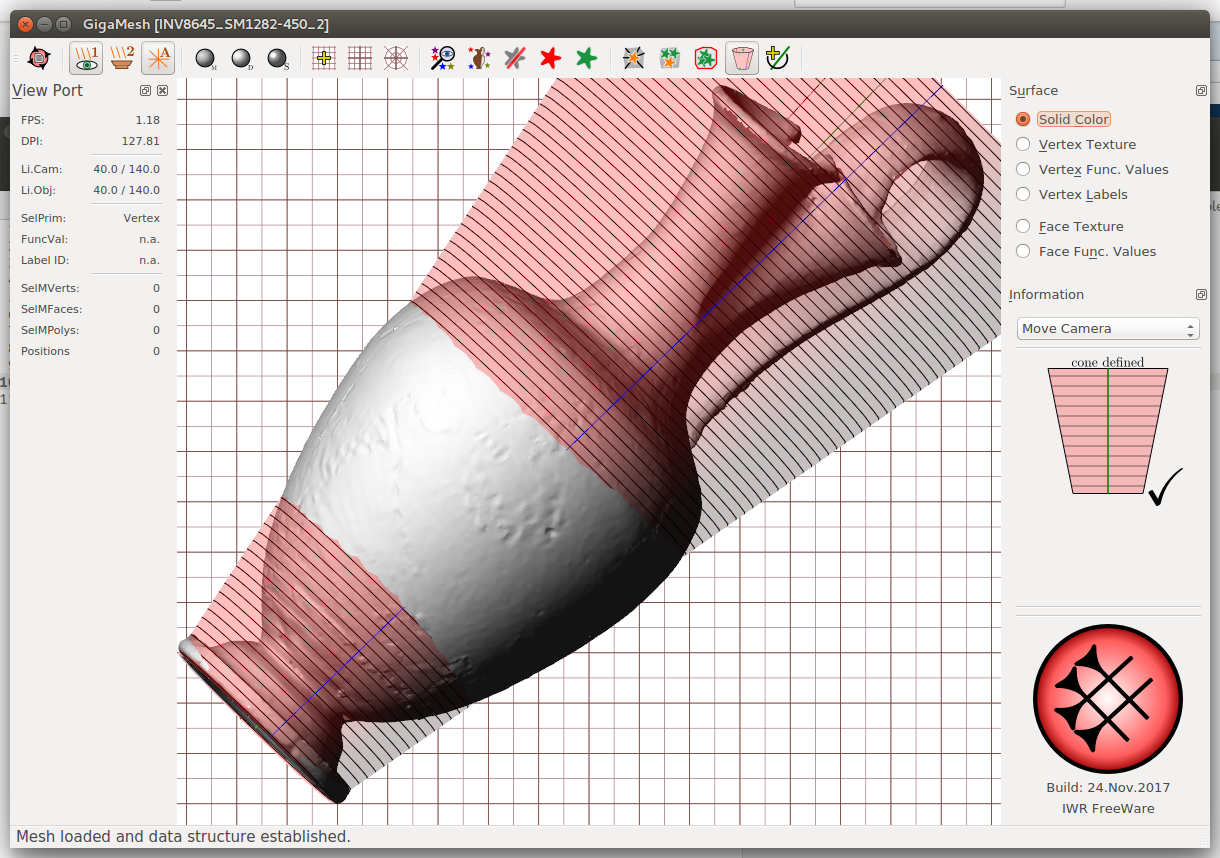The width and height of the screenshot is (1220, 858).
Task: Click the GigaMesh round red logo
Action: point(1108,697)
